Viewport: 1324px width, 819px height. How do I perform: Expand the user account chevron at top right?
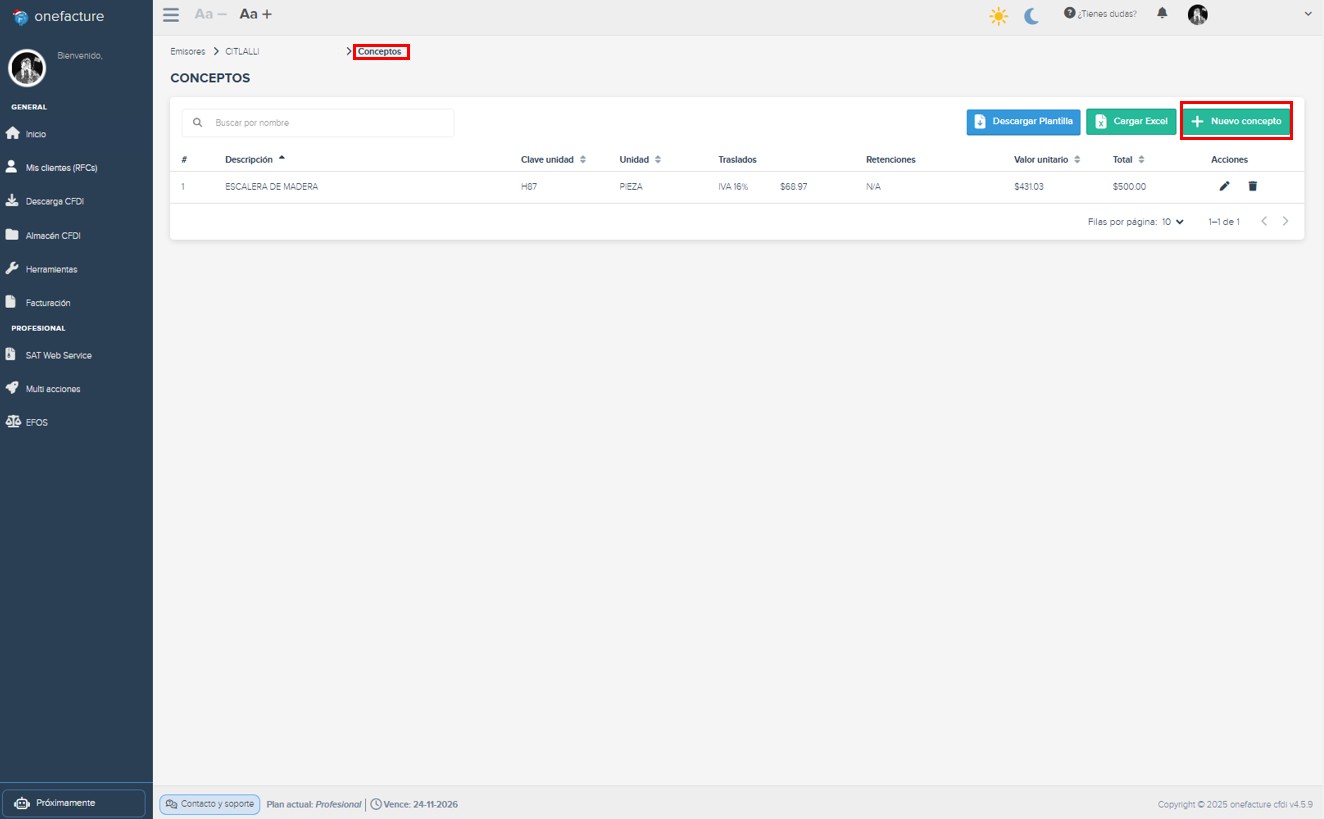(x=1306, y=13)
